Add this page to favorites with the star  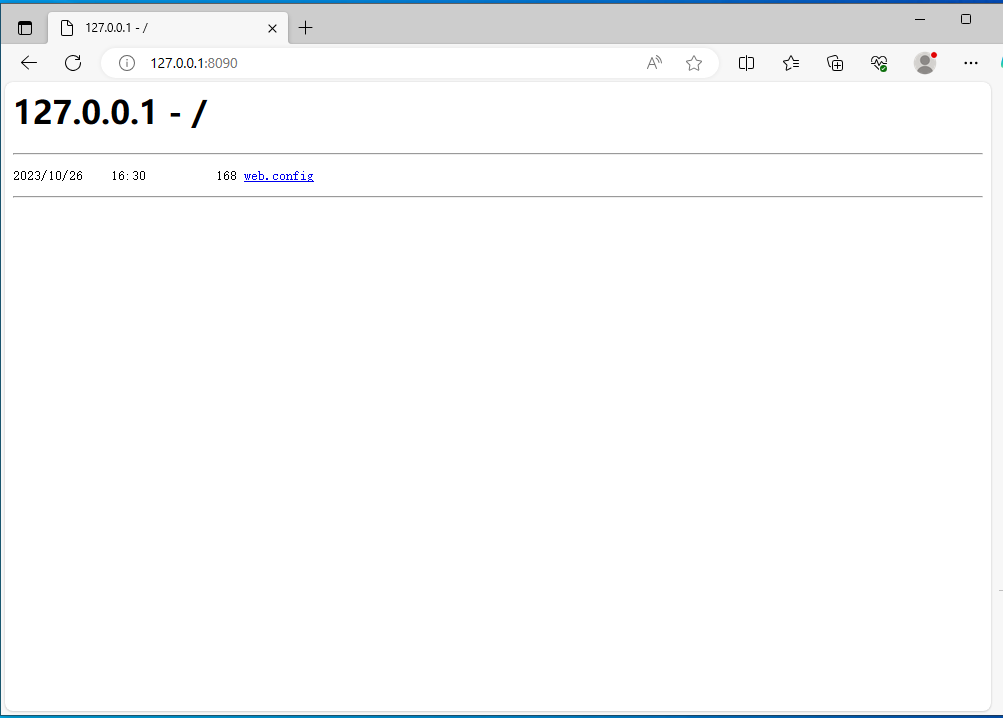pos(694,62)
